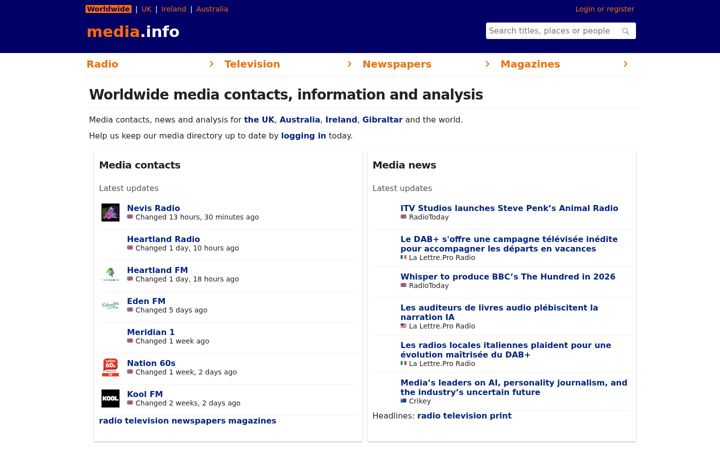Screen dimensions: 720x450
Task: Expand the Radio menu chevron
Action: 211,64
